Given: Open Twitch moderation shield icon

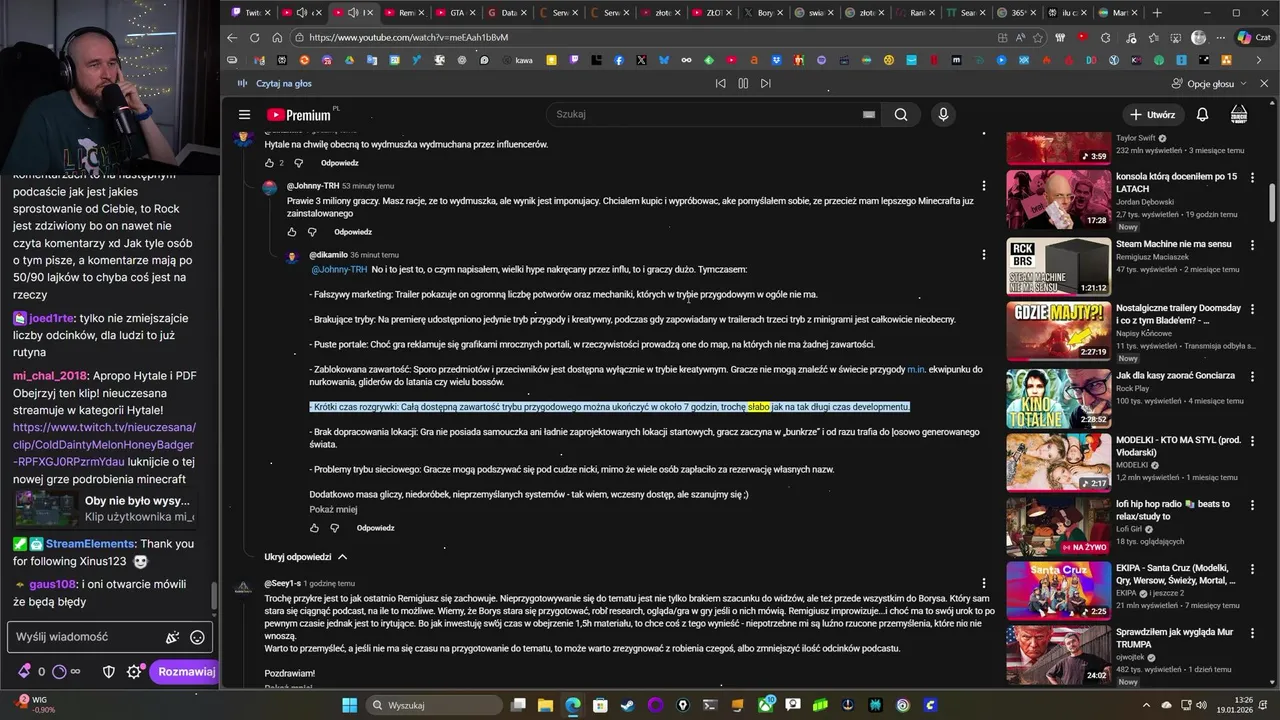Looking at the screenshot, I should pyautogui.click(x=109, y=672).
